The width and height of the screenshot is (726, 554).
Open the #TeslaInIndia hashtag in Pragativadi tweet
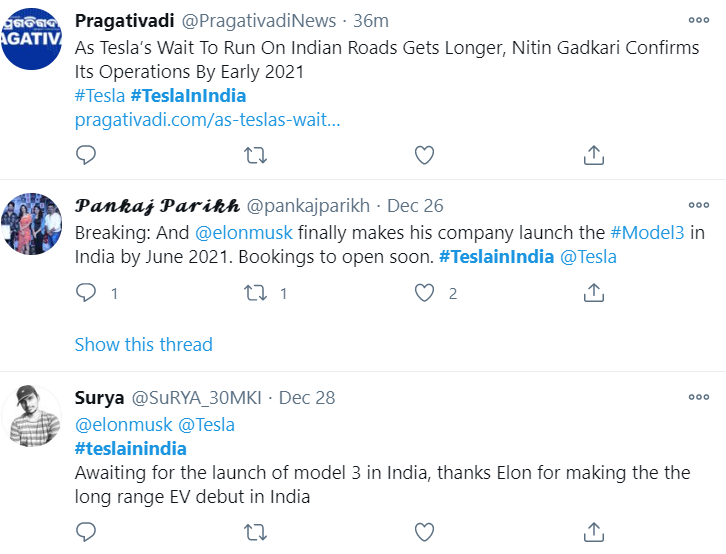click(188, 96)
